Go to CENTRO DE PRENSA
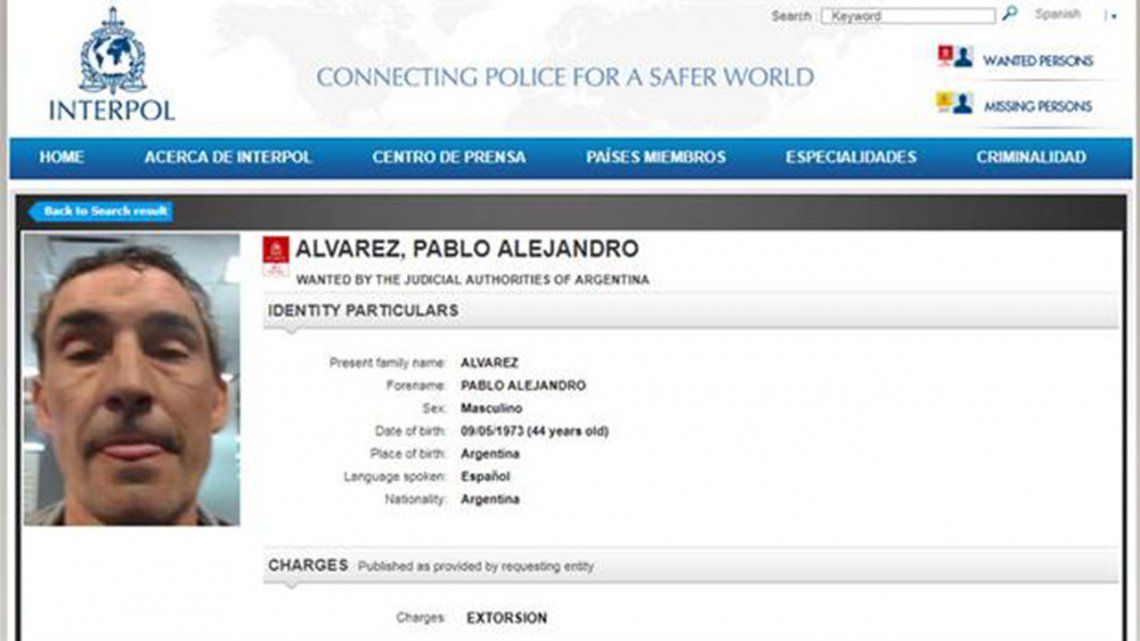The width and height of the screenshot is (1140, 641). click(x=449, y=157)
